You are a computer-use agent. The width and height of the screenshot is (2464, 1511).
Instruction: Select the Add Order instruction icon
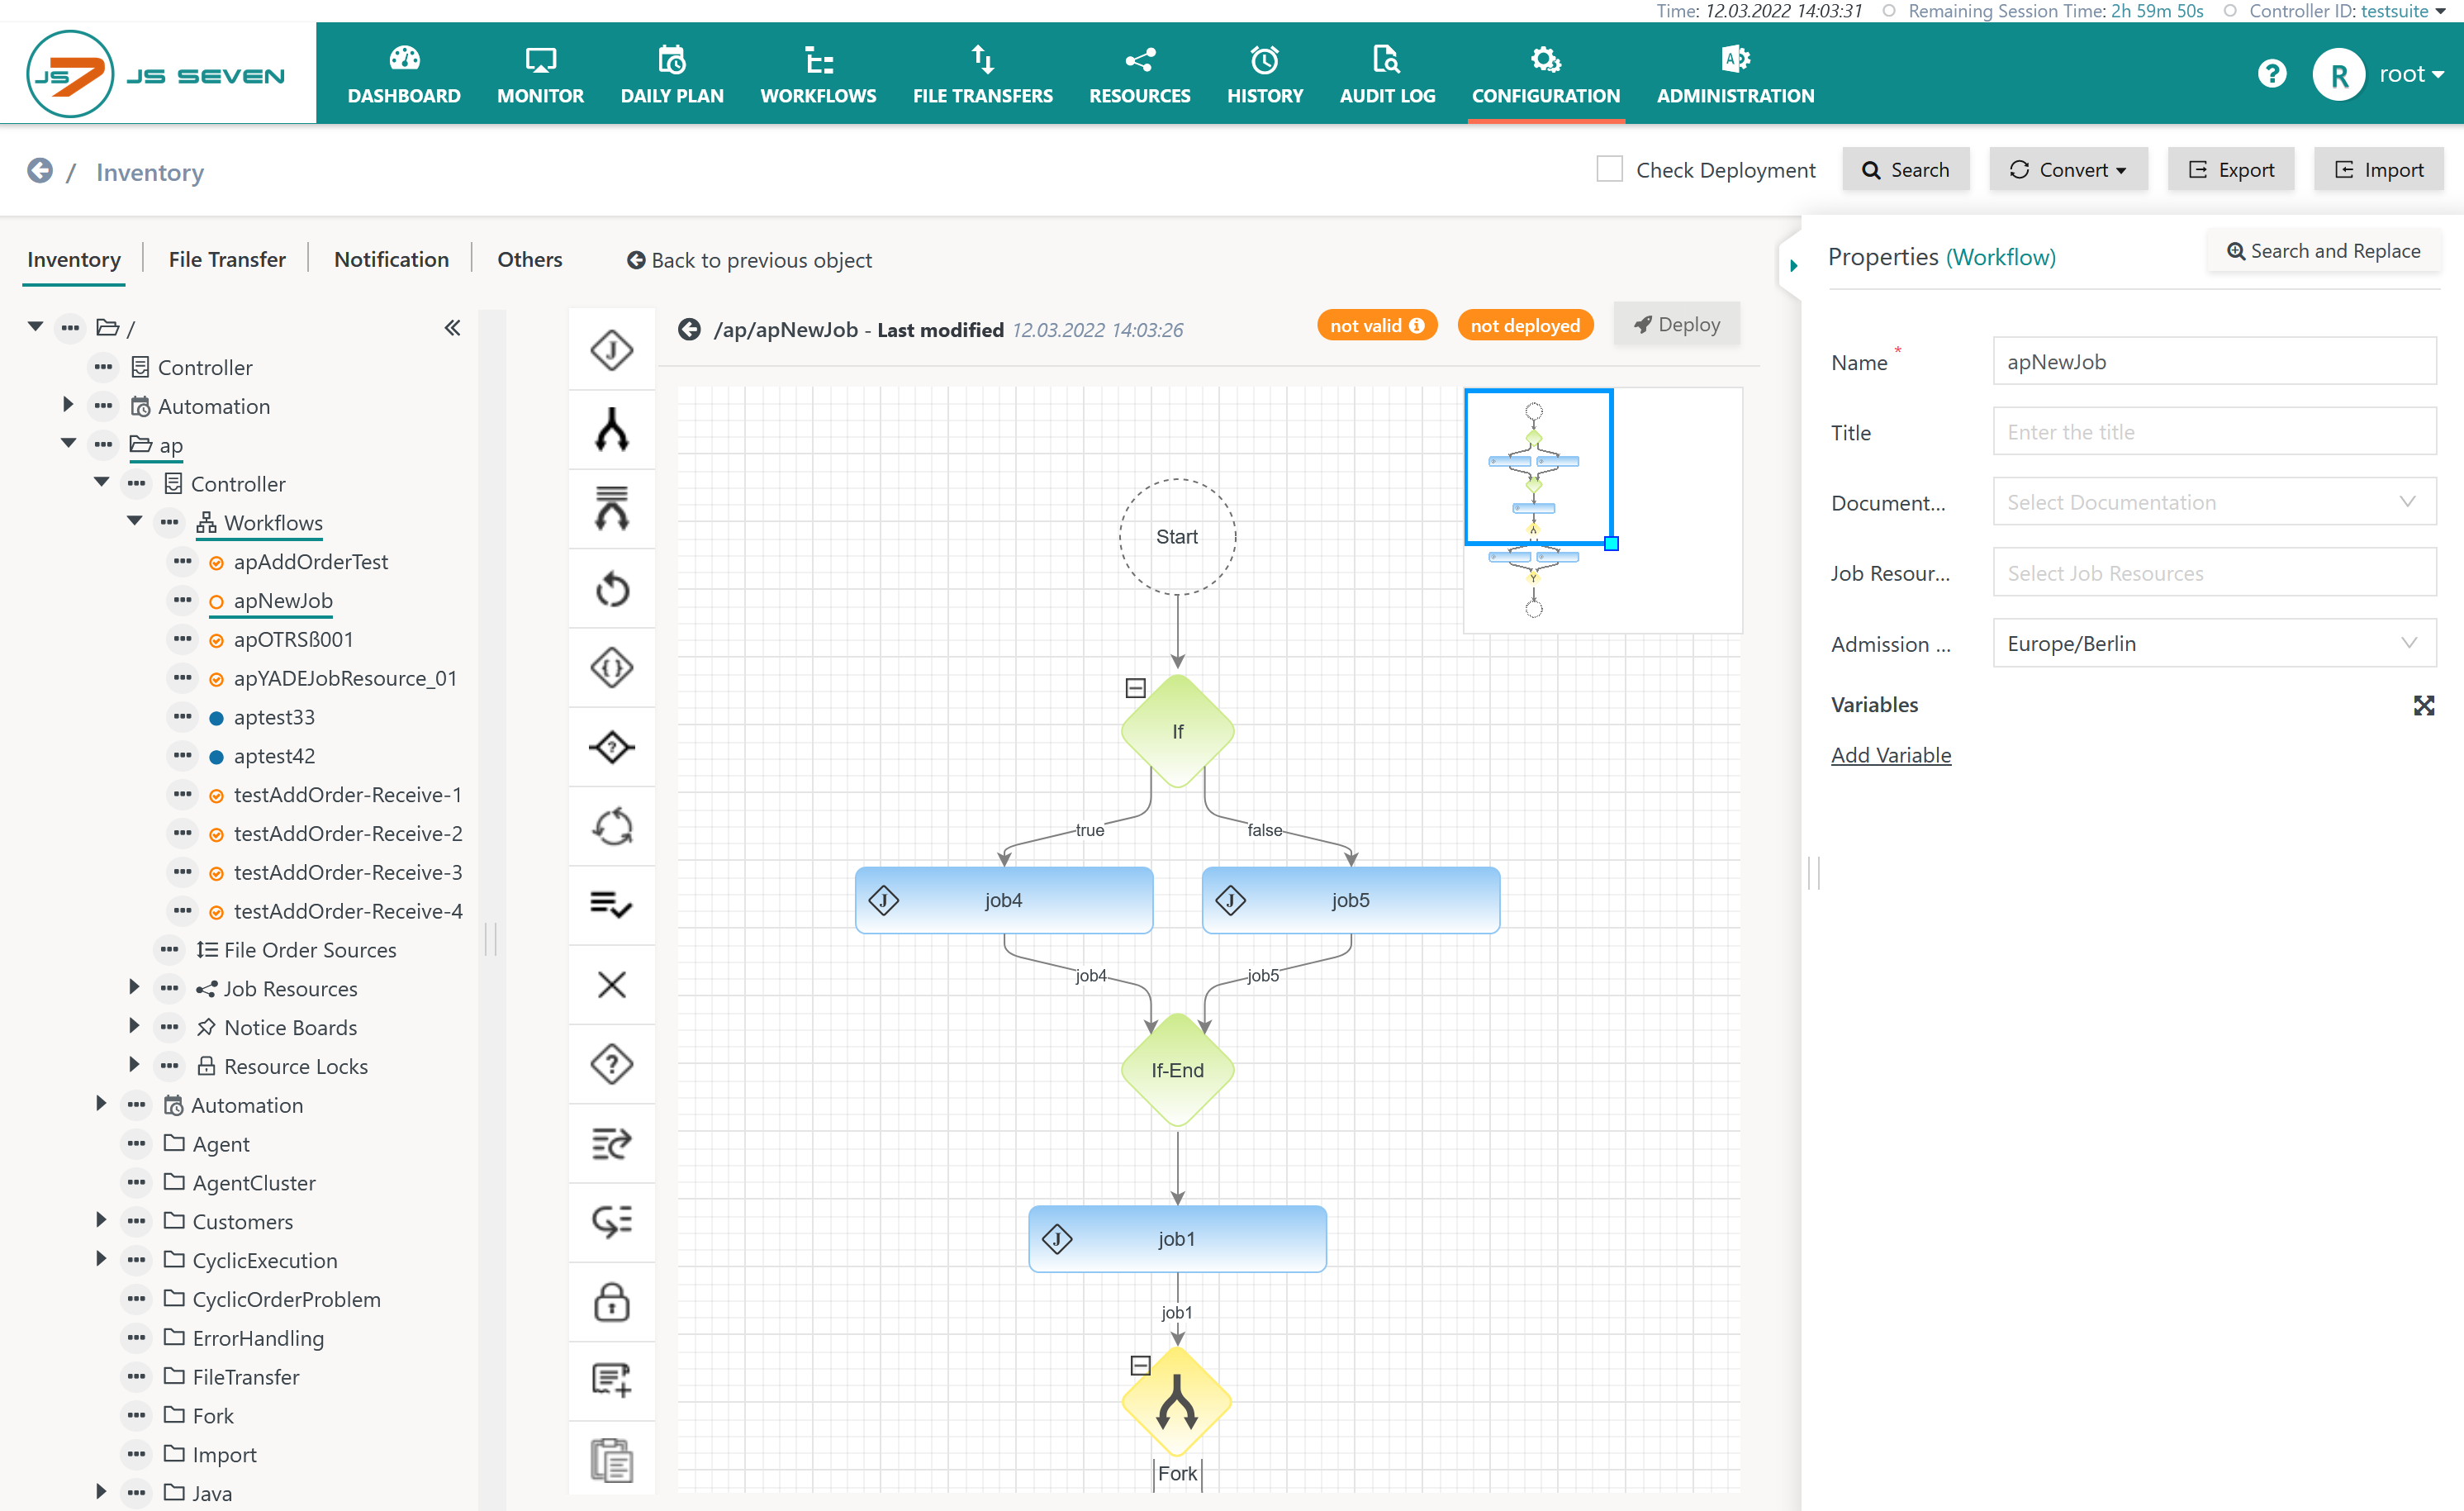(x=611, y=1381)
